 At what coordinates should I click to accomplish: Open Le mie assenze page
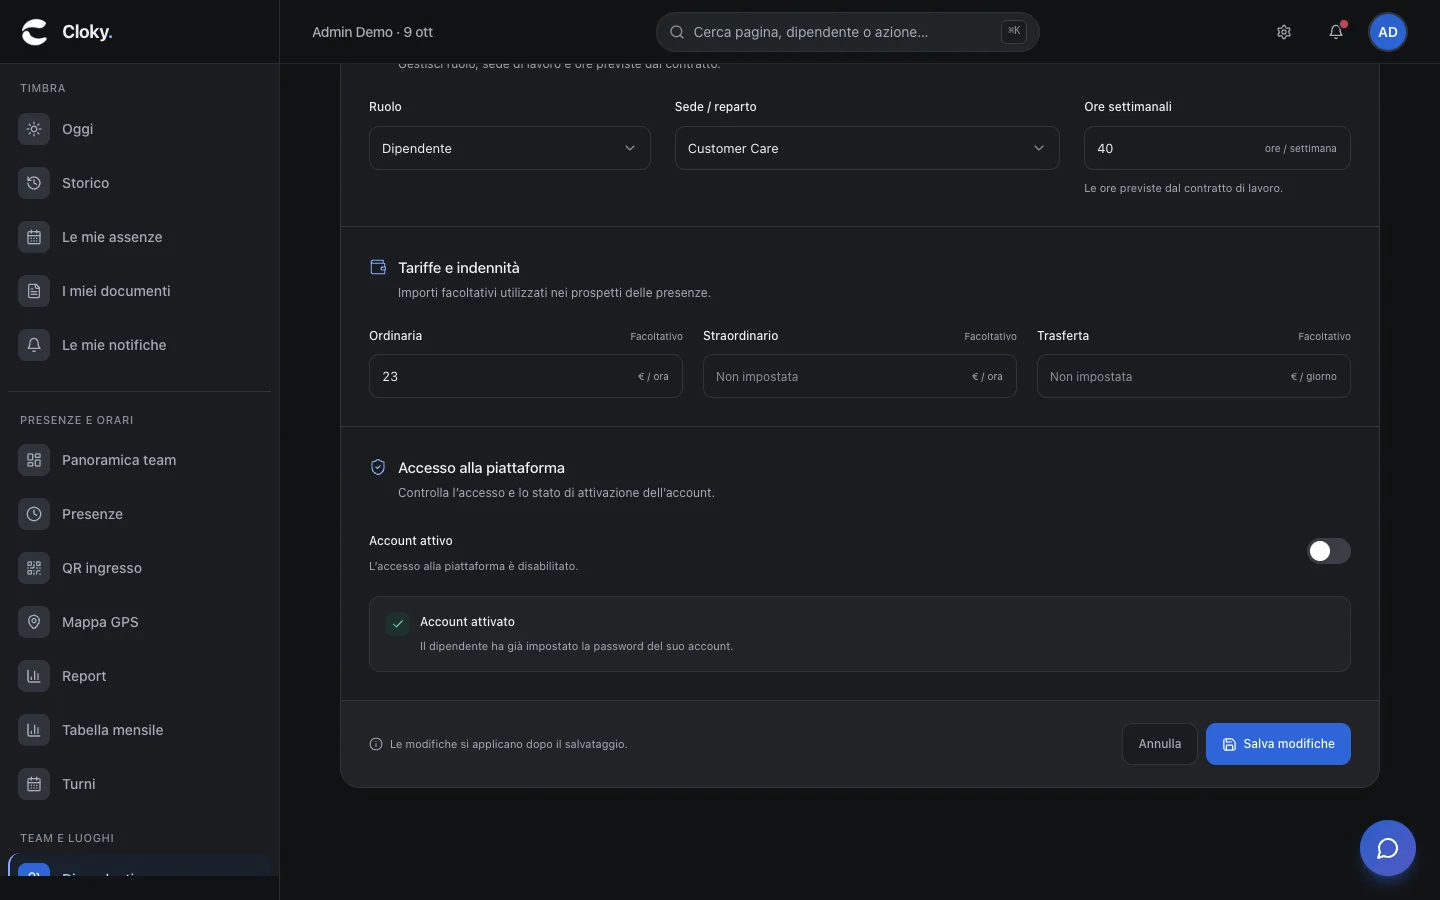139,237
